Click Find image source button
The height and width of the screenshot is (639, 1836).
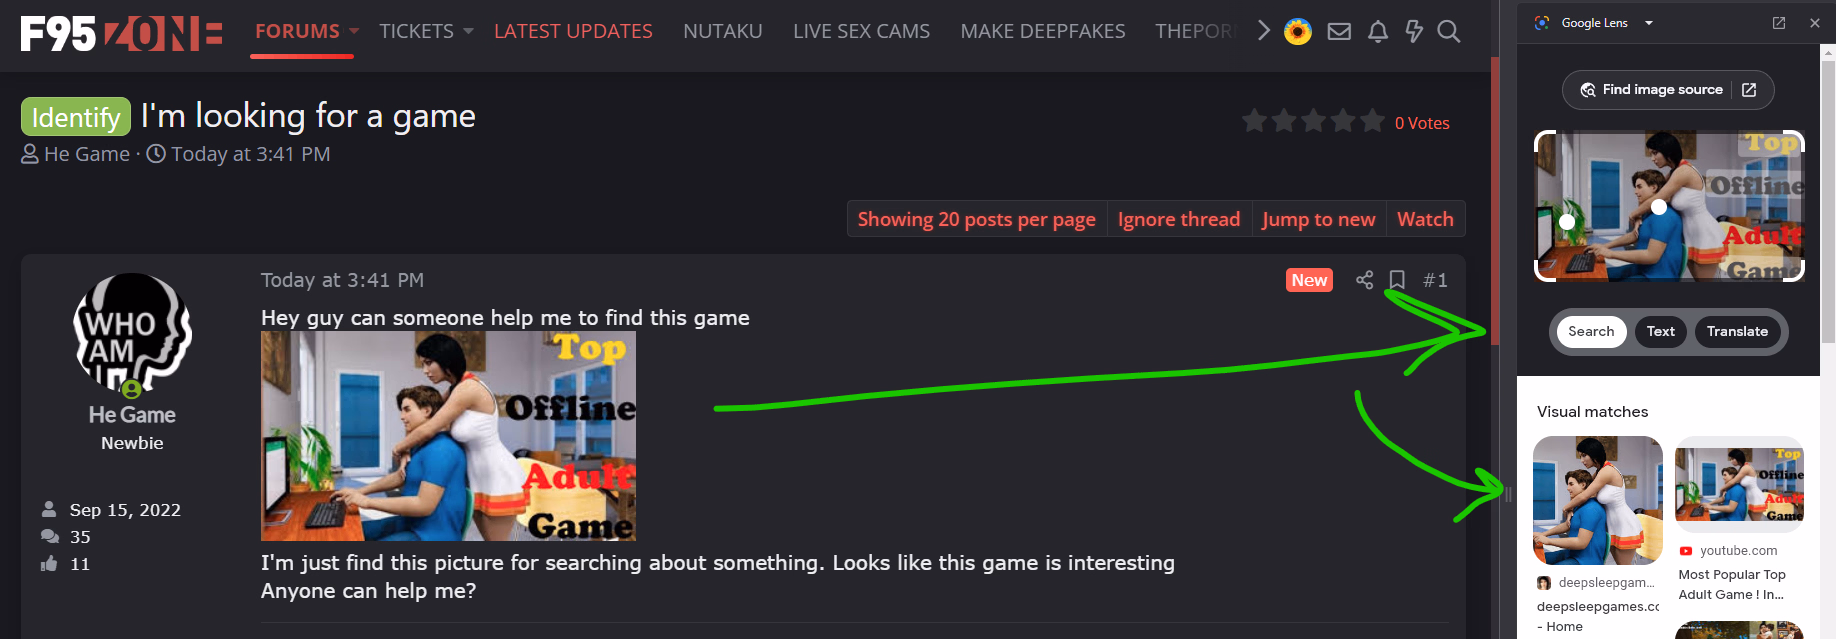pos(1668,90)
